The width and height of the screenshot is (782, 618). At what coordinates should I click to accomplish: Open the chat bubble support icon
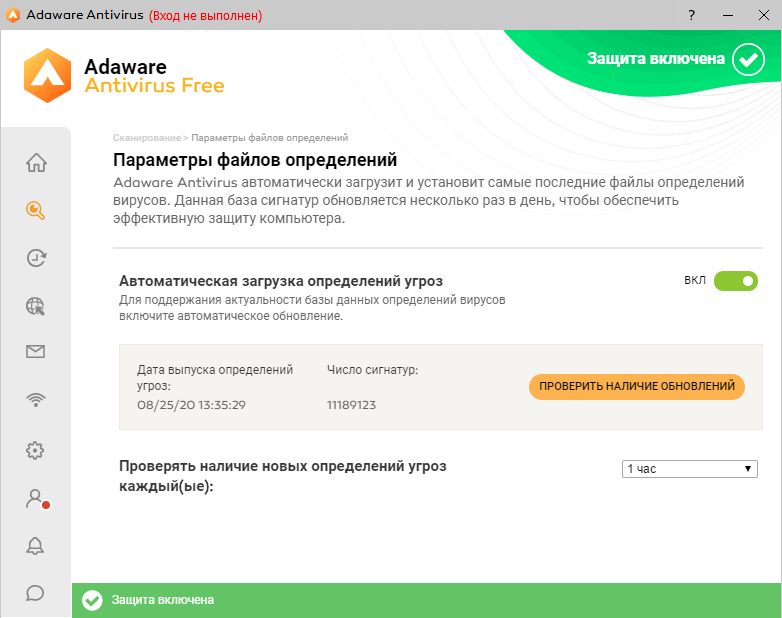(35, 593)
